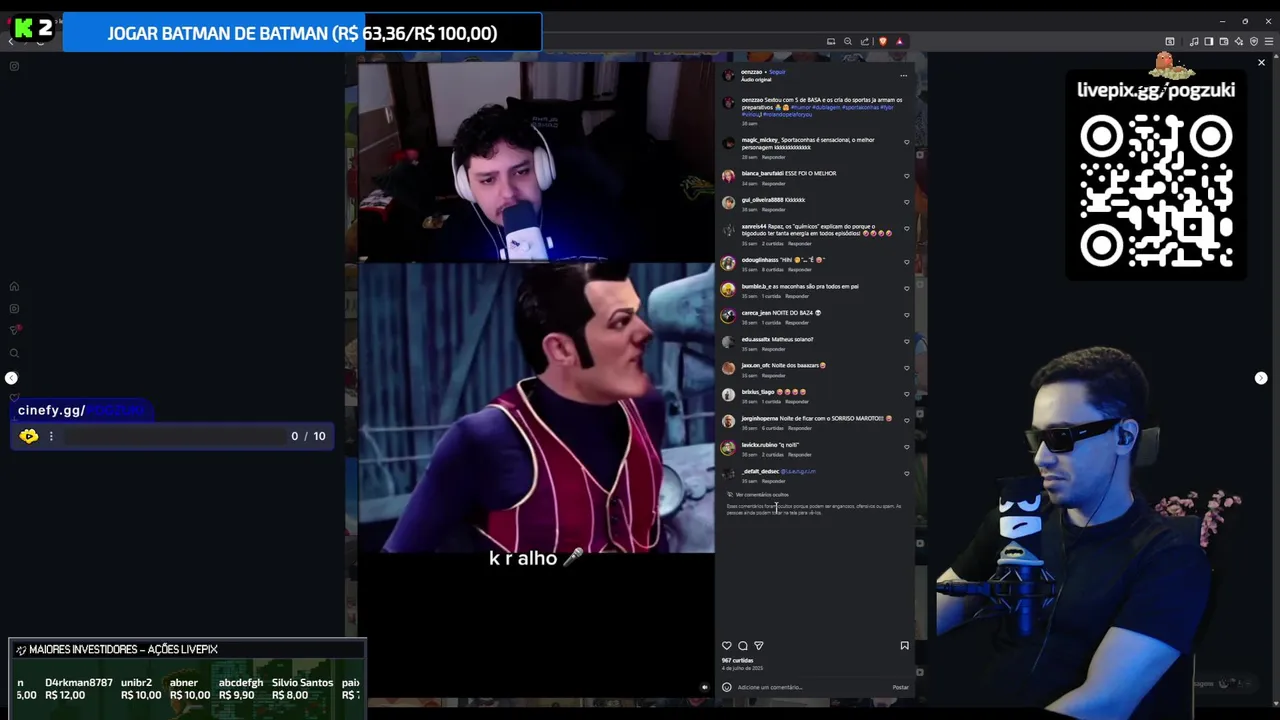The width and height of the screenshot is (1280, 720).
Task: Open Brave Wallet icon in toolbar
Action: 1224,41
